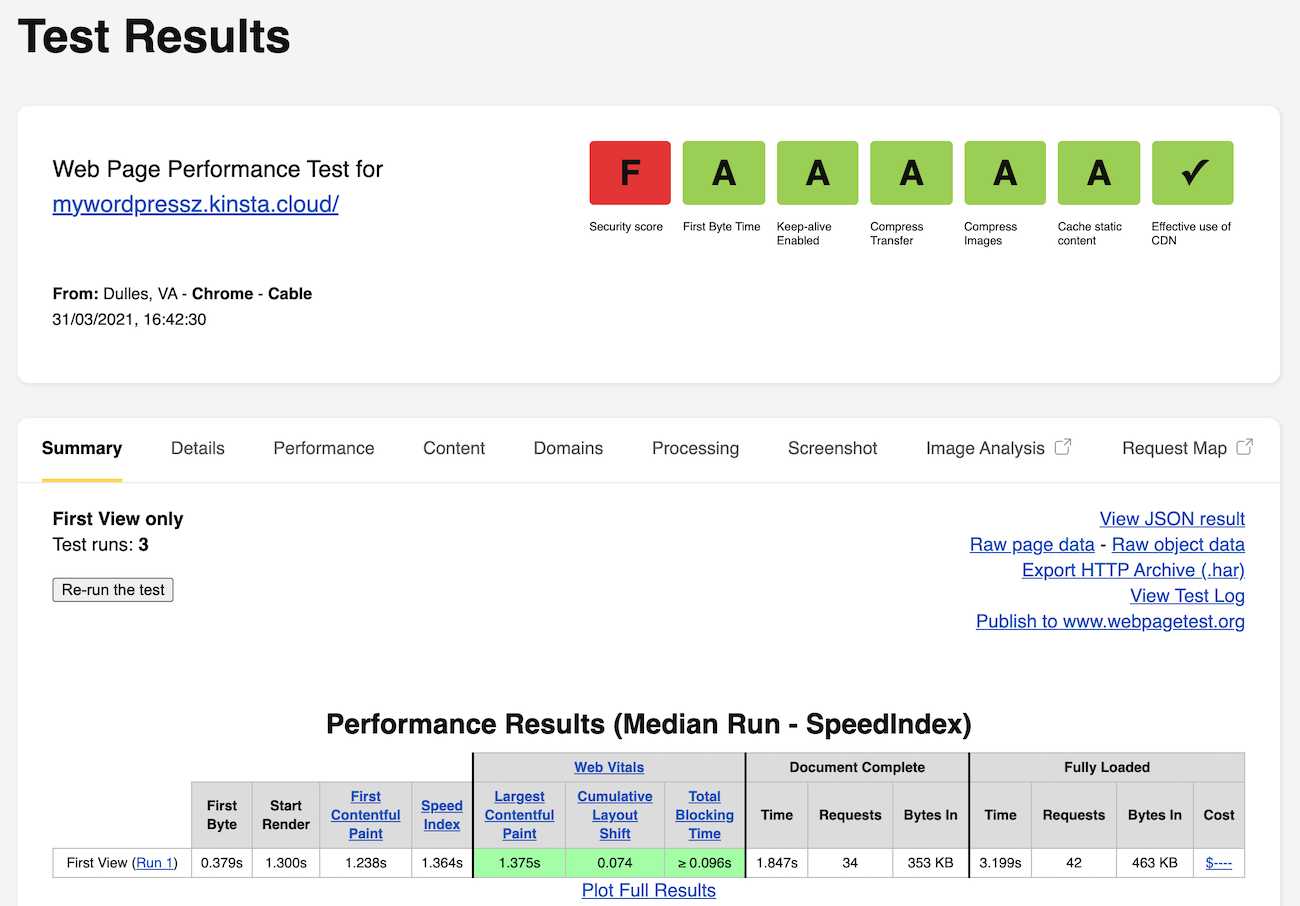Viewport: 1300px width, 906px height.
Task: Open the Raw object data link
Action: [x=1178, y=545]
